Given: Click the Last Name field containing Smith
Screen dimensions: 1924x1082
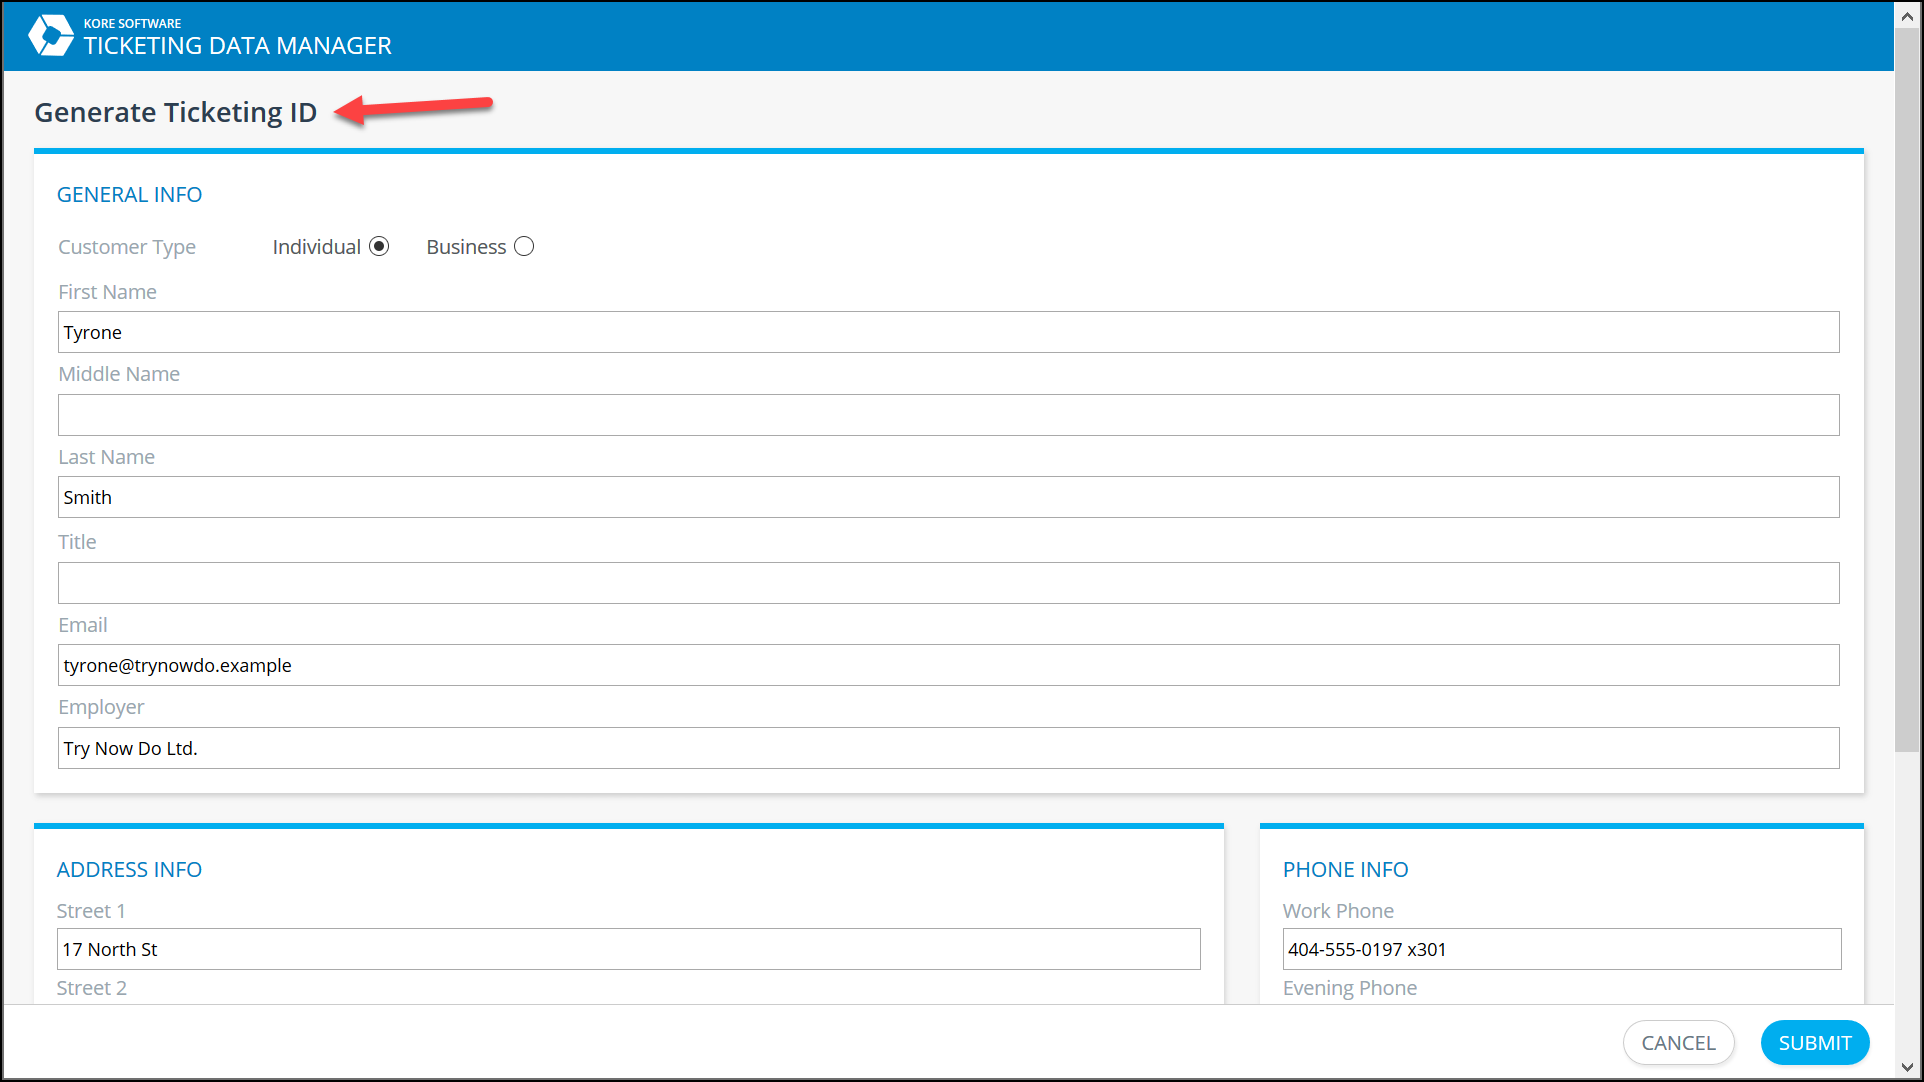Looking at the screenshot, I should [948, 497].
